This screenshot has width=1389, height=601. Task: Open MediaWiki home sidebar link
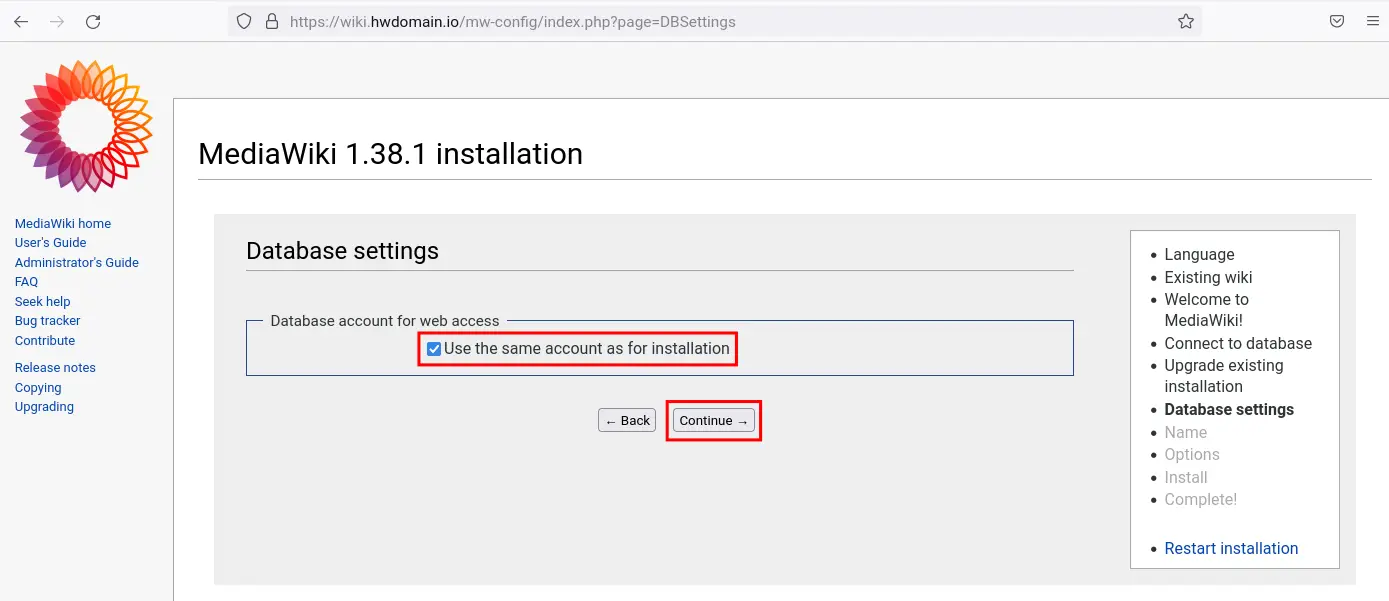click(63, 224)
